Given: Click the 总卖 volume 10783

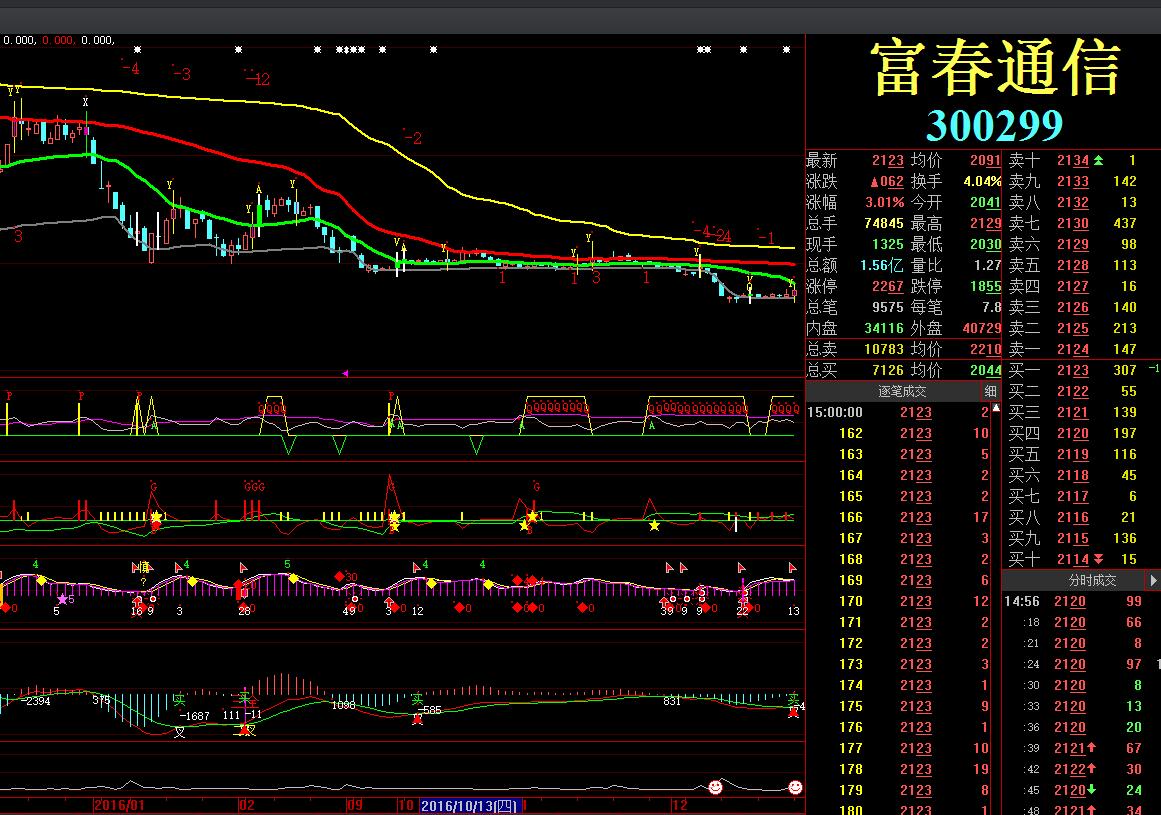Looking at the screenshot, I should coord(884,349).
